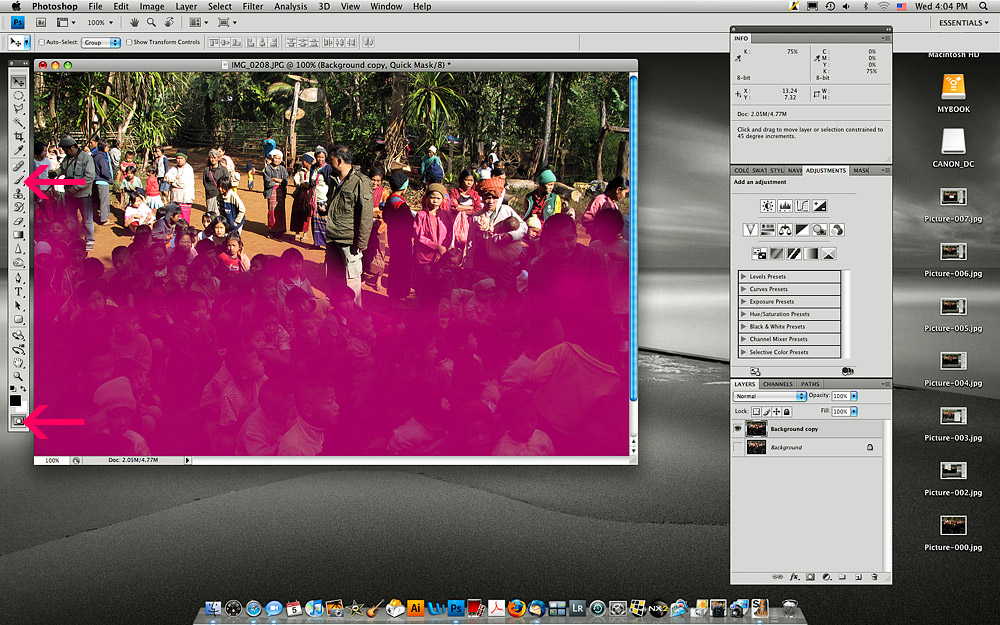
Task: Choose the Eyedropper tool
Action: point(18,151)
